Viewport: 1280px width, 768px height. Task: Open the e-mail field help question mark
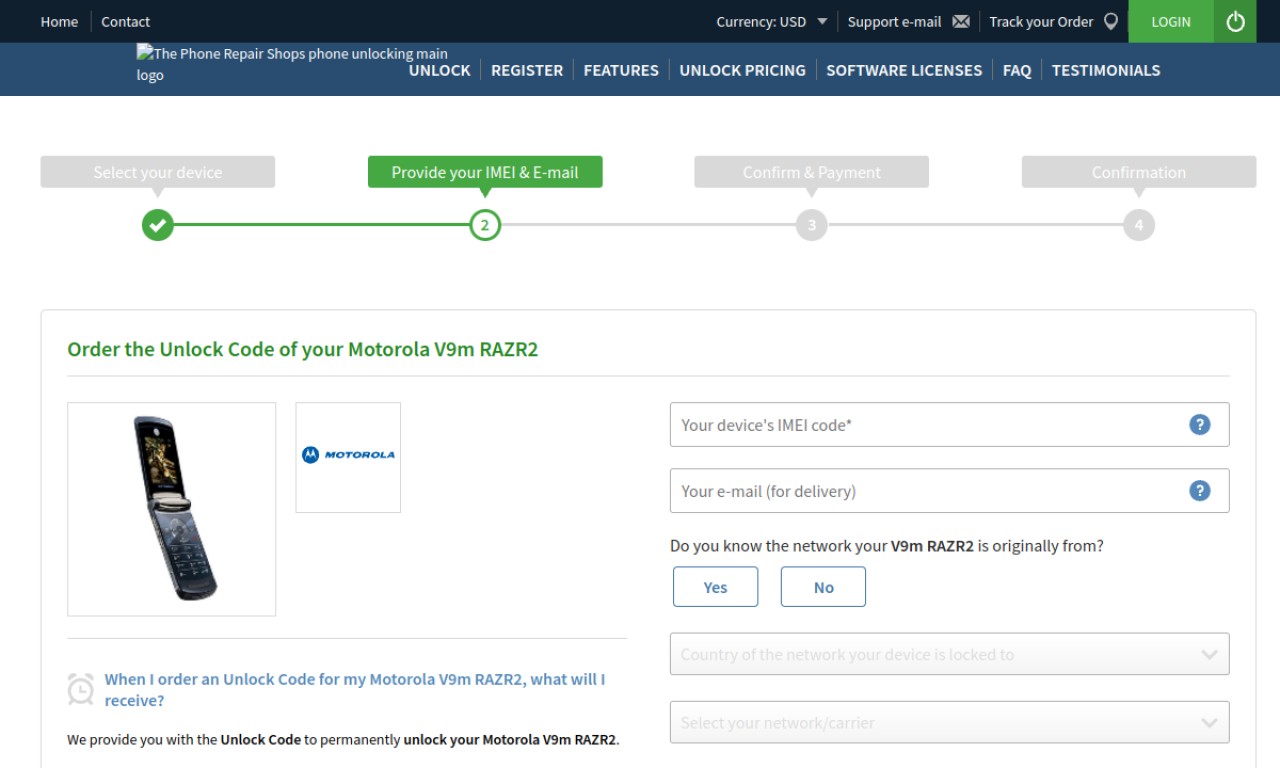(1200, 490)
